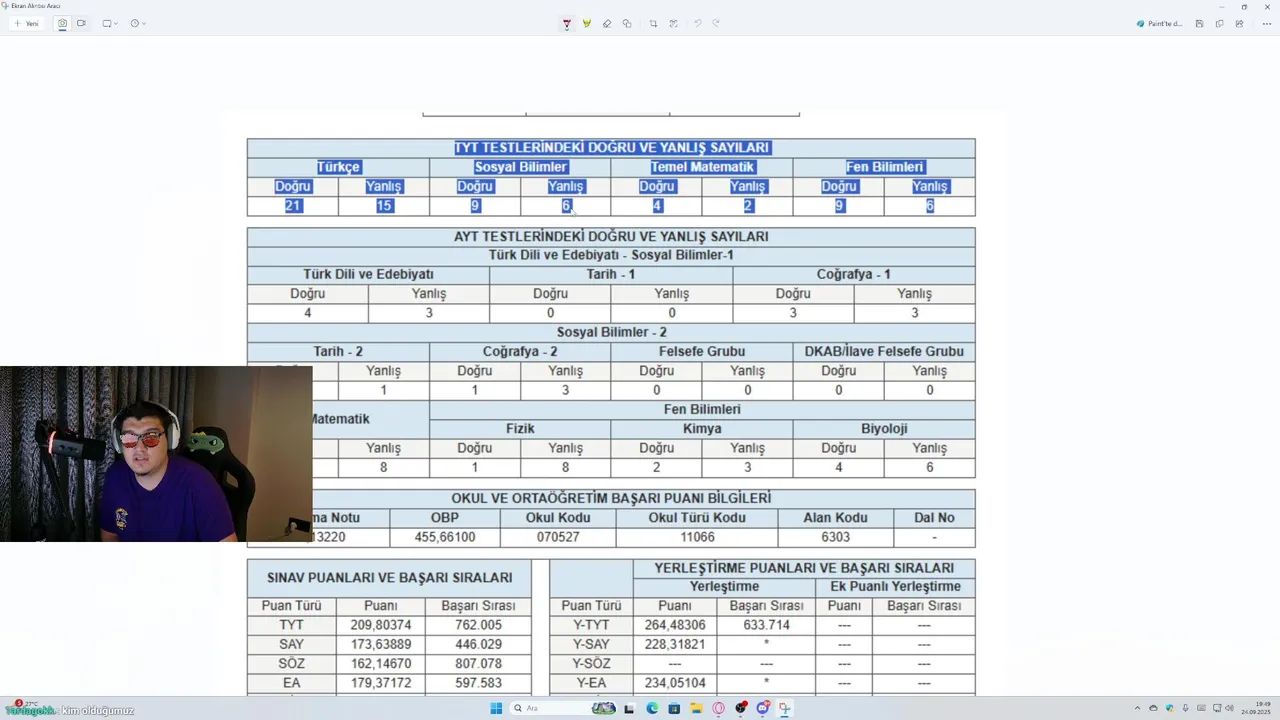Click the Okul Kodu value 070527
This screenshot has height=720, width=1280.
pos(558,537)
